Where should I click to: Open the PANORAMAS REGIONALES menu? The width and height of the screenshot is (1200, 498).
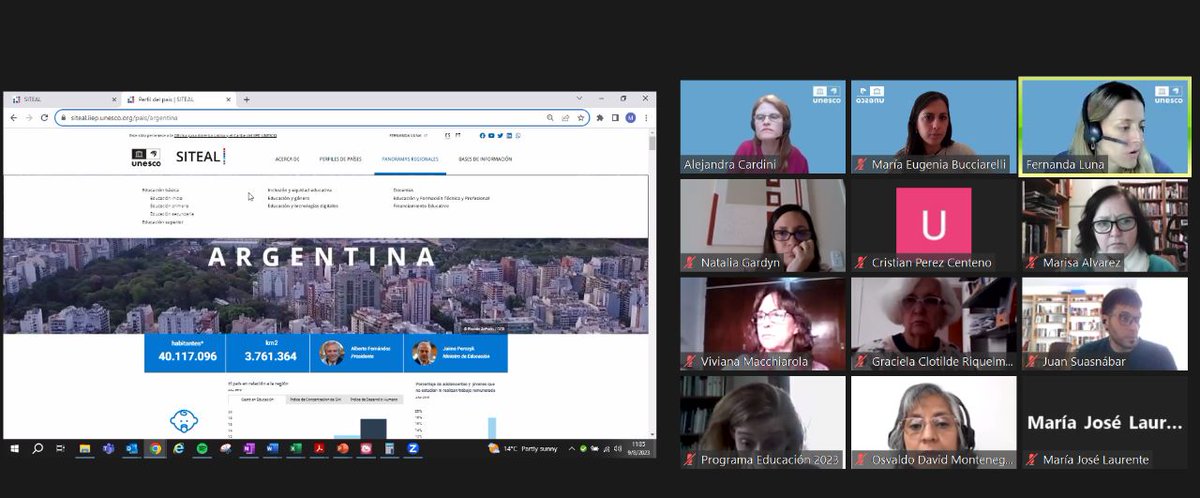point(411,159)
